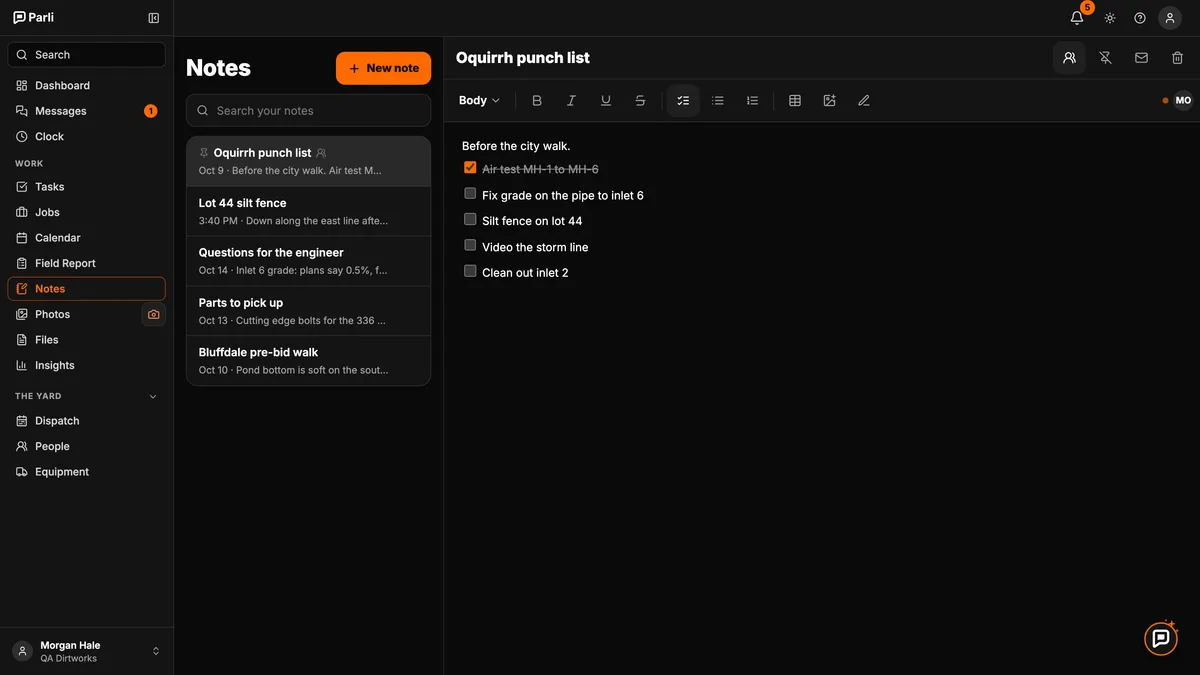This screenshot has width=1200, height=675.
Task: Focus the Search your notes field
Action: coord(309,111)
